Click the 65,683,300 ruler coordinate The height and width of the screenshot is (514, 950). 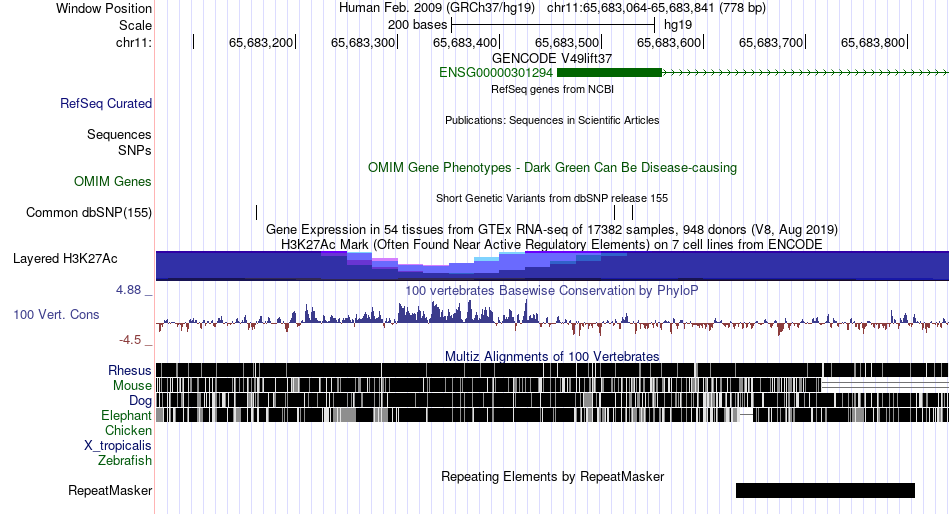pyautogui.click(x=362, y=42)
